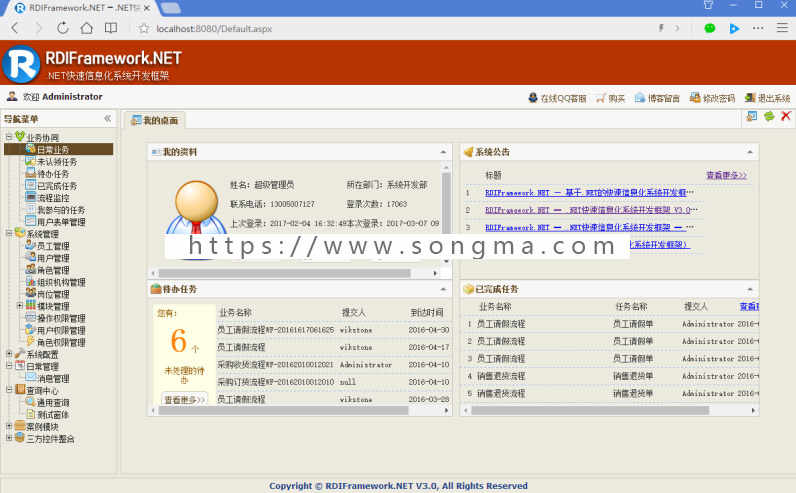796x493 pixels.
Task: Open 已完成任务 in the sidebar tree
Action: point(57,186)
